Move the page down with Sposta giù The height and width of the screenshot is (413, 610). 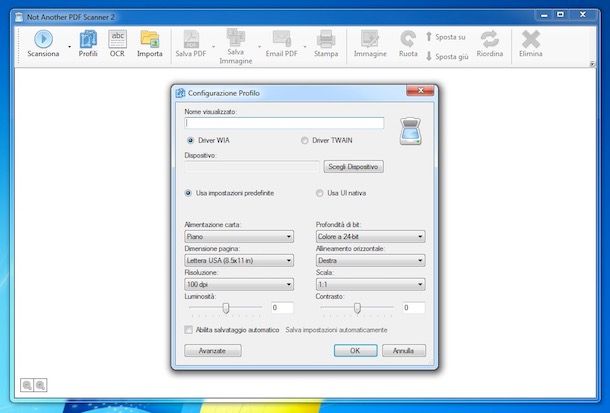(x=447, y=56)
